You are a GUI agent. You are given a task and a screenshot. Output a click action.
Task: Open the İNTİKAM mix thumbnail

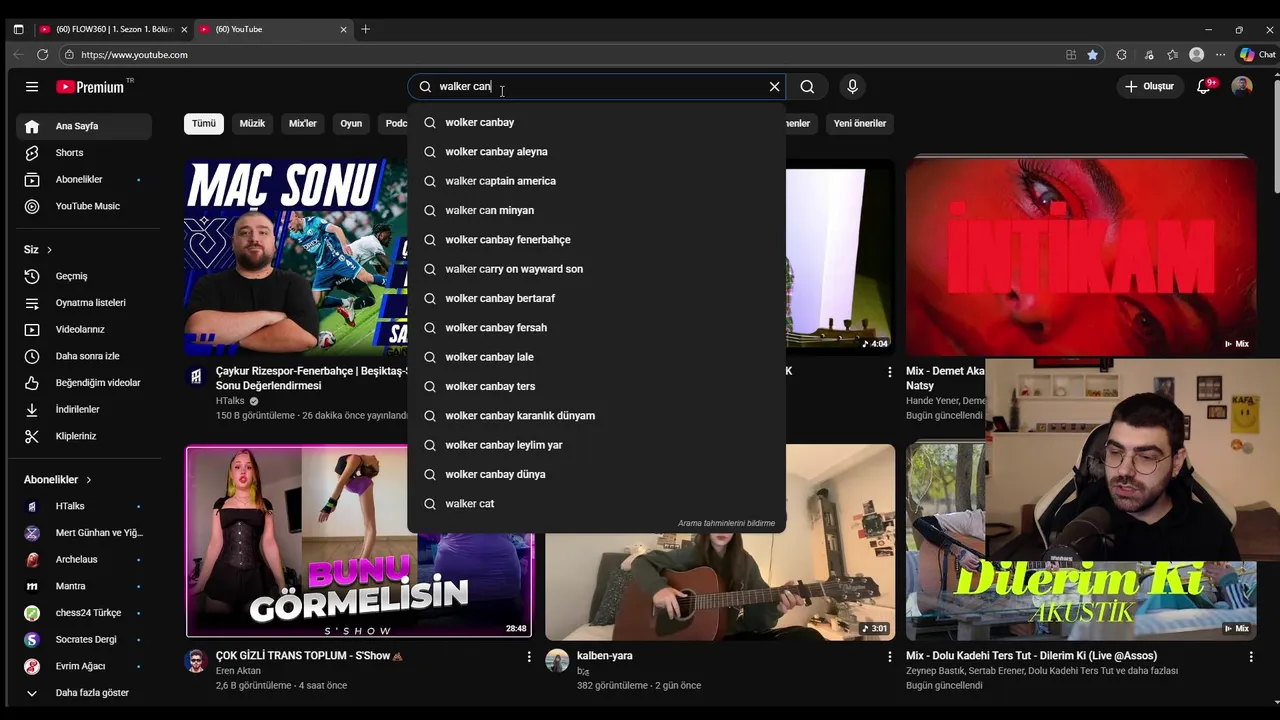coord(1080,255)
